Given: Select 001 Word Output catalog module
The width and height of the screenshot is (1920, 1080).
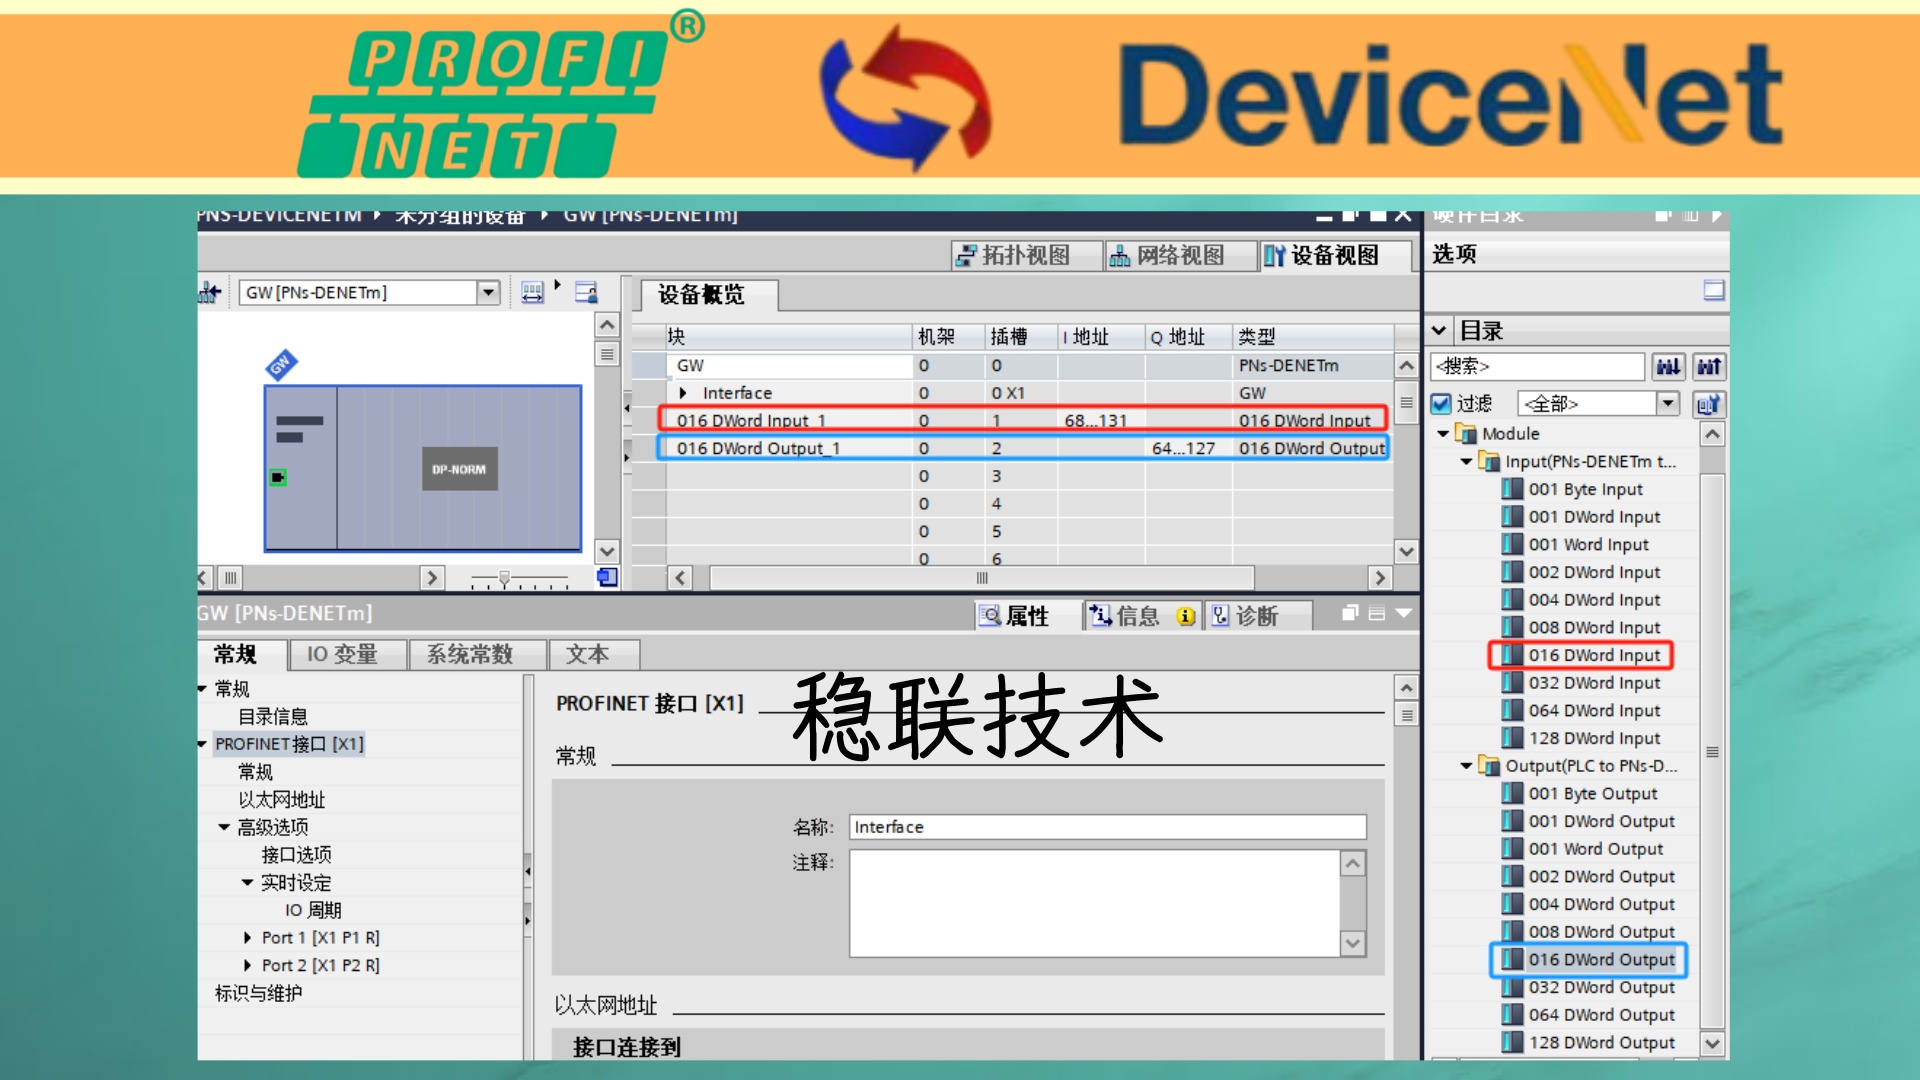Looking at the screenshot, I should click(1595, 849).
